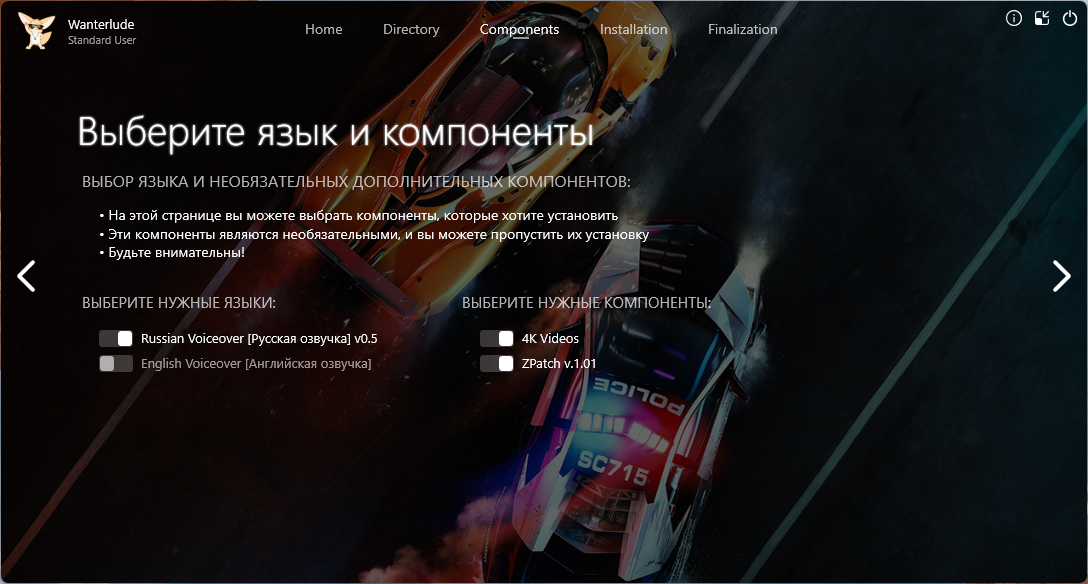This screenshot has width=1088, height=584.
Task: Click the info icon at top right
Action: click(1014, 19)
